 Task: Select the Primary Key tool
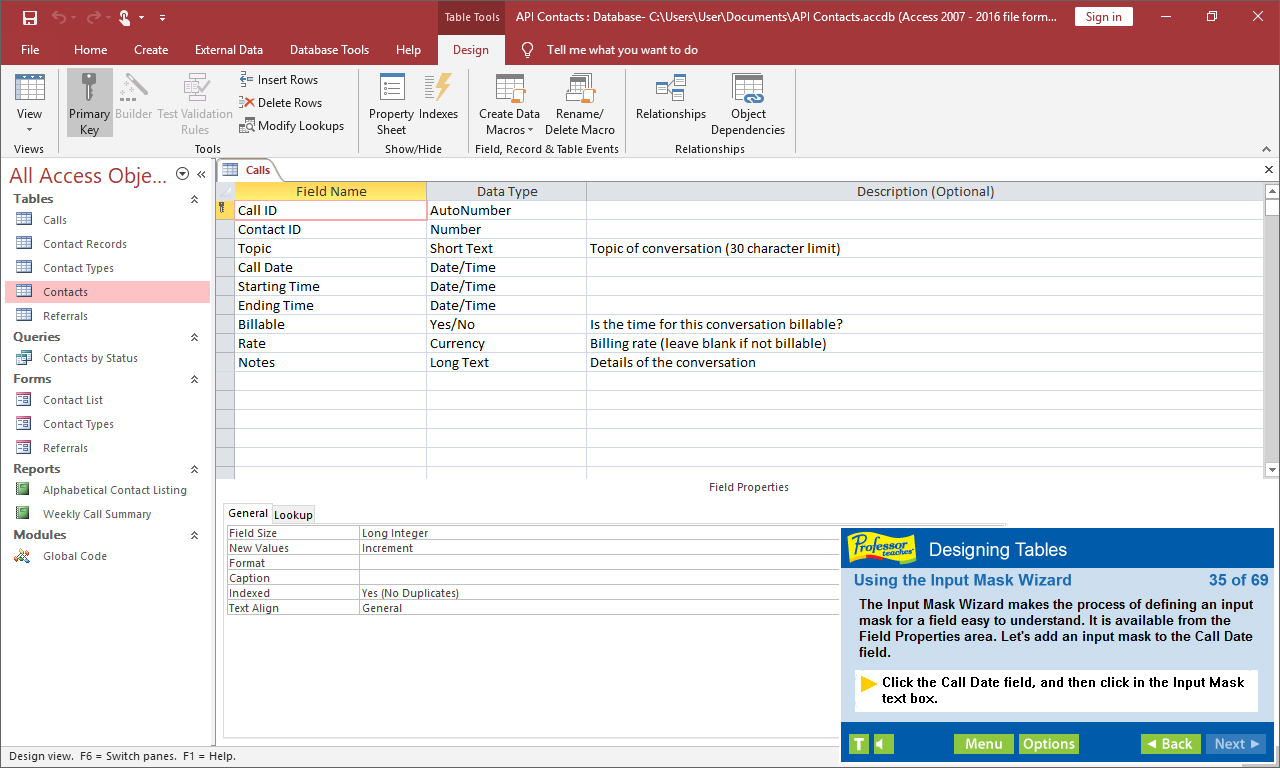click(x=89, y=101)
